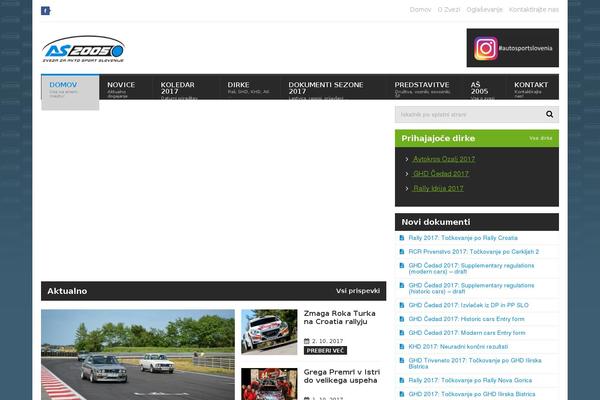This screenshot has width=600, height=400.
Task: Open Dokumenti sezone 2017 menu
Action: click(x=333, y=87)
